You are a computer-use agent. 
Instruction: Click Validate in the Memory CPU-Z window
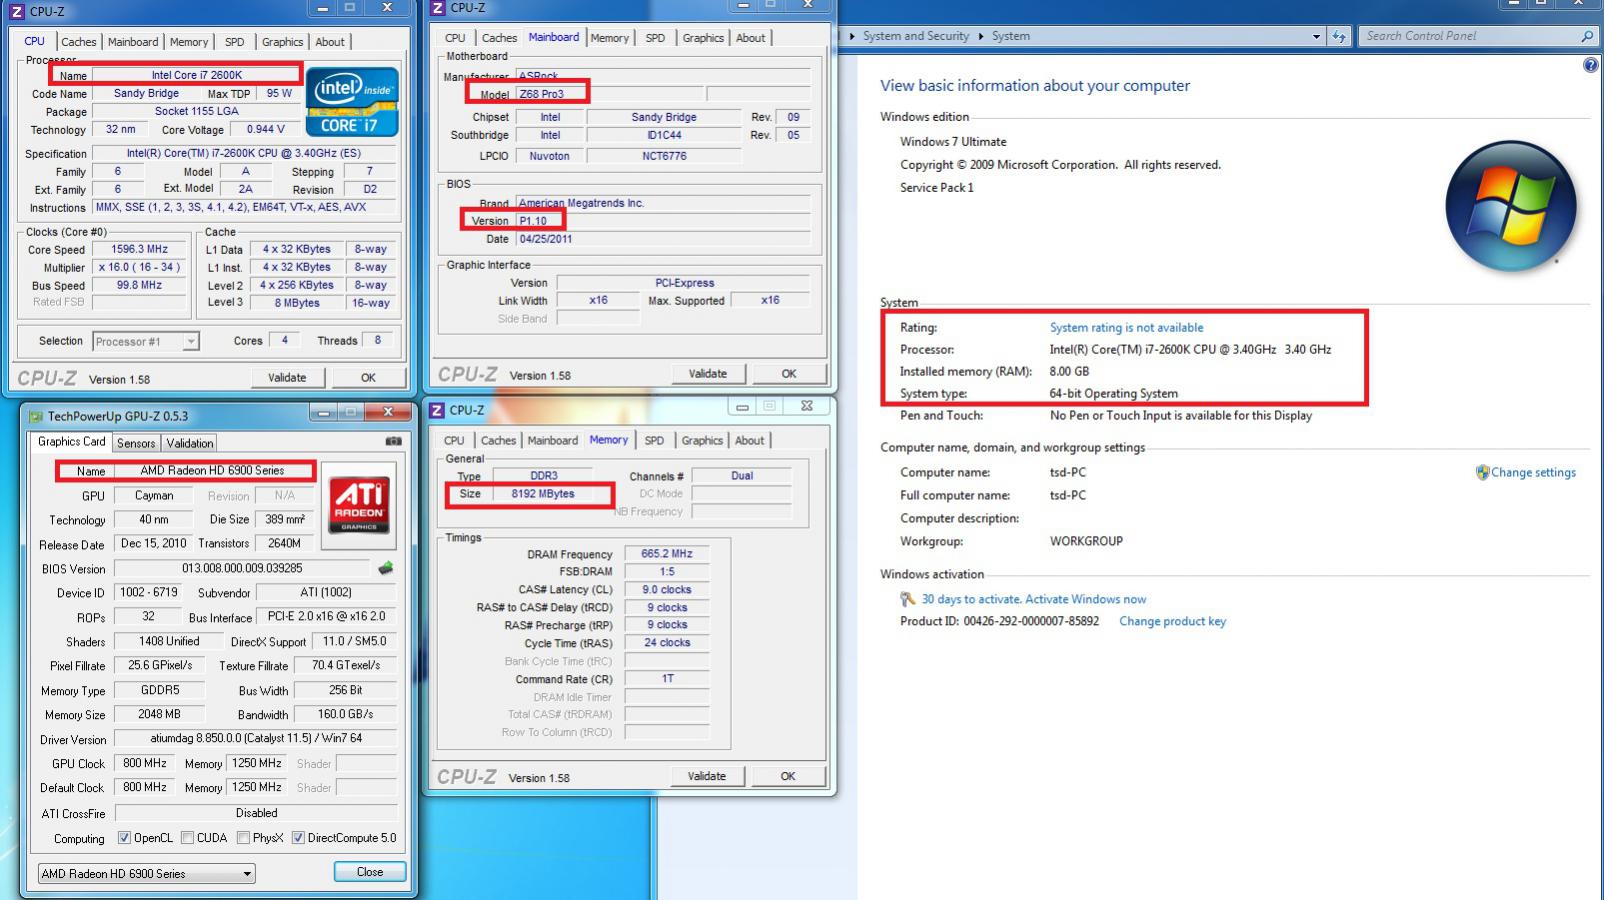point(707,777)
